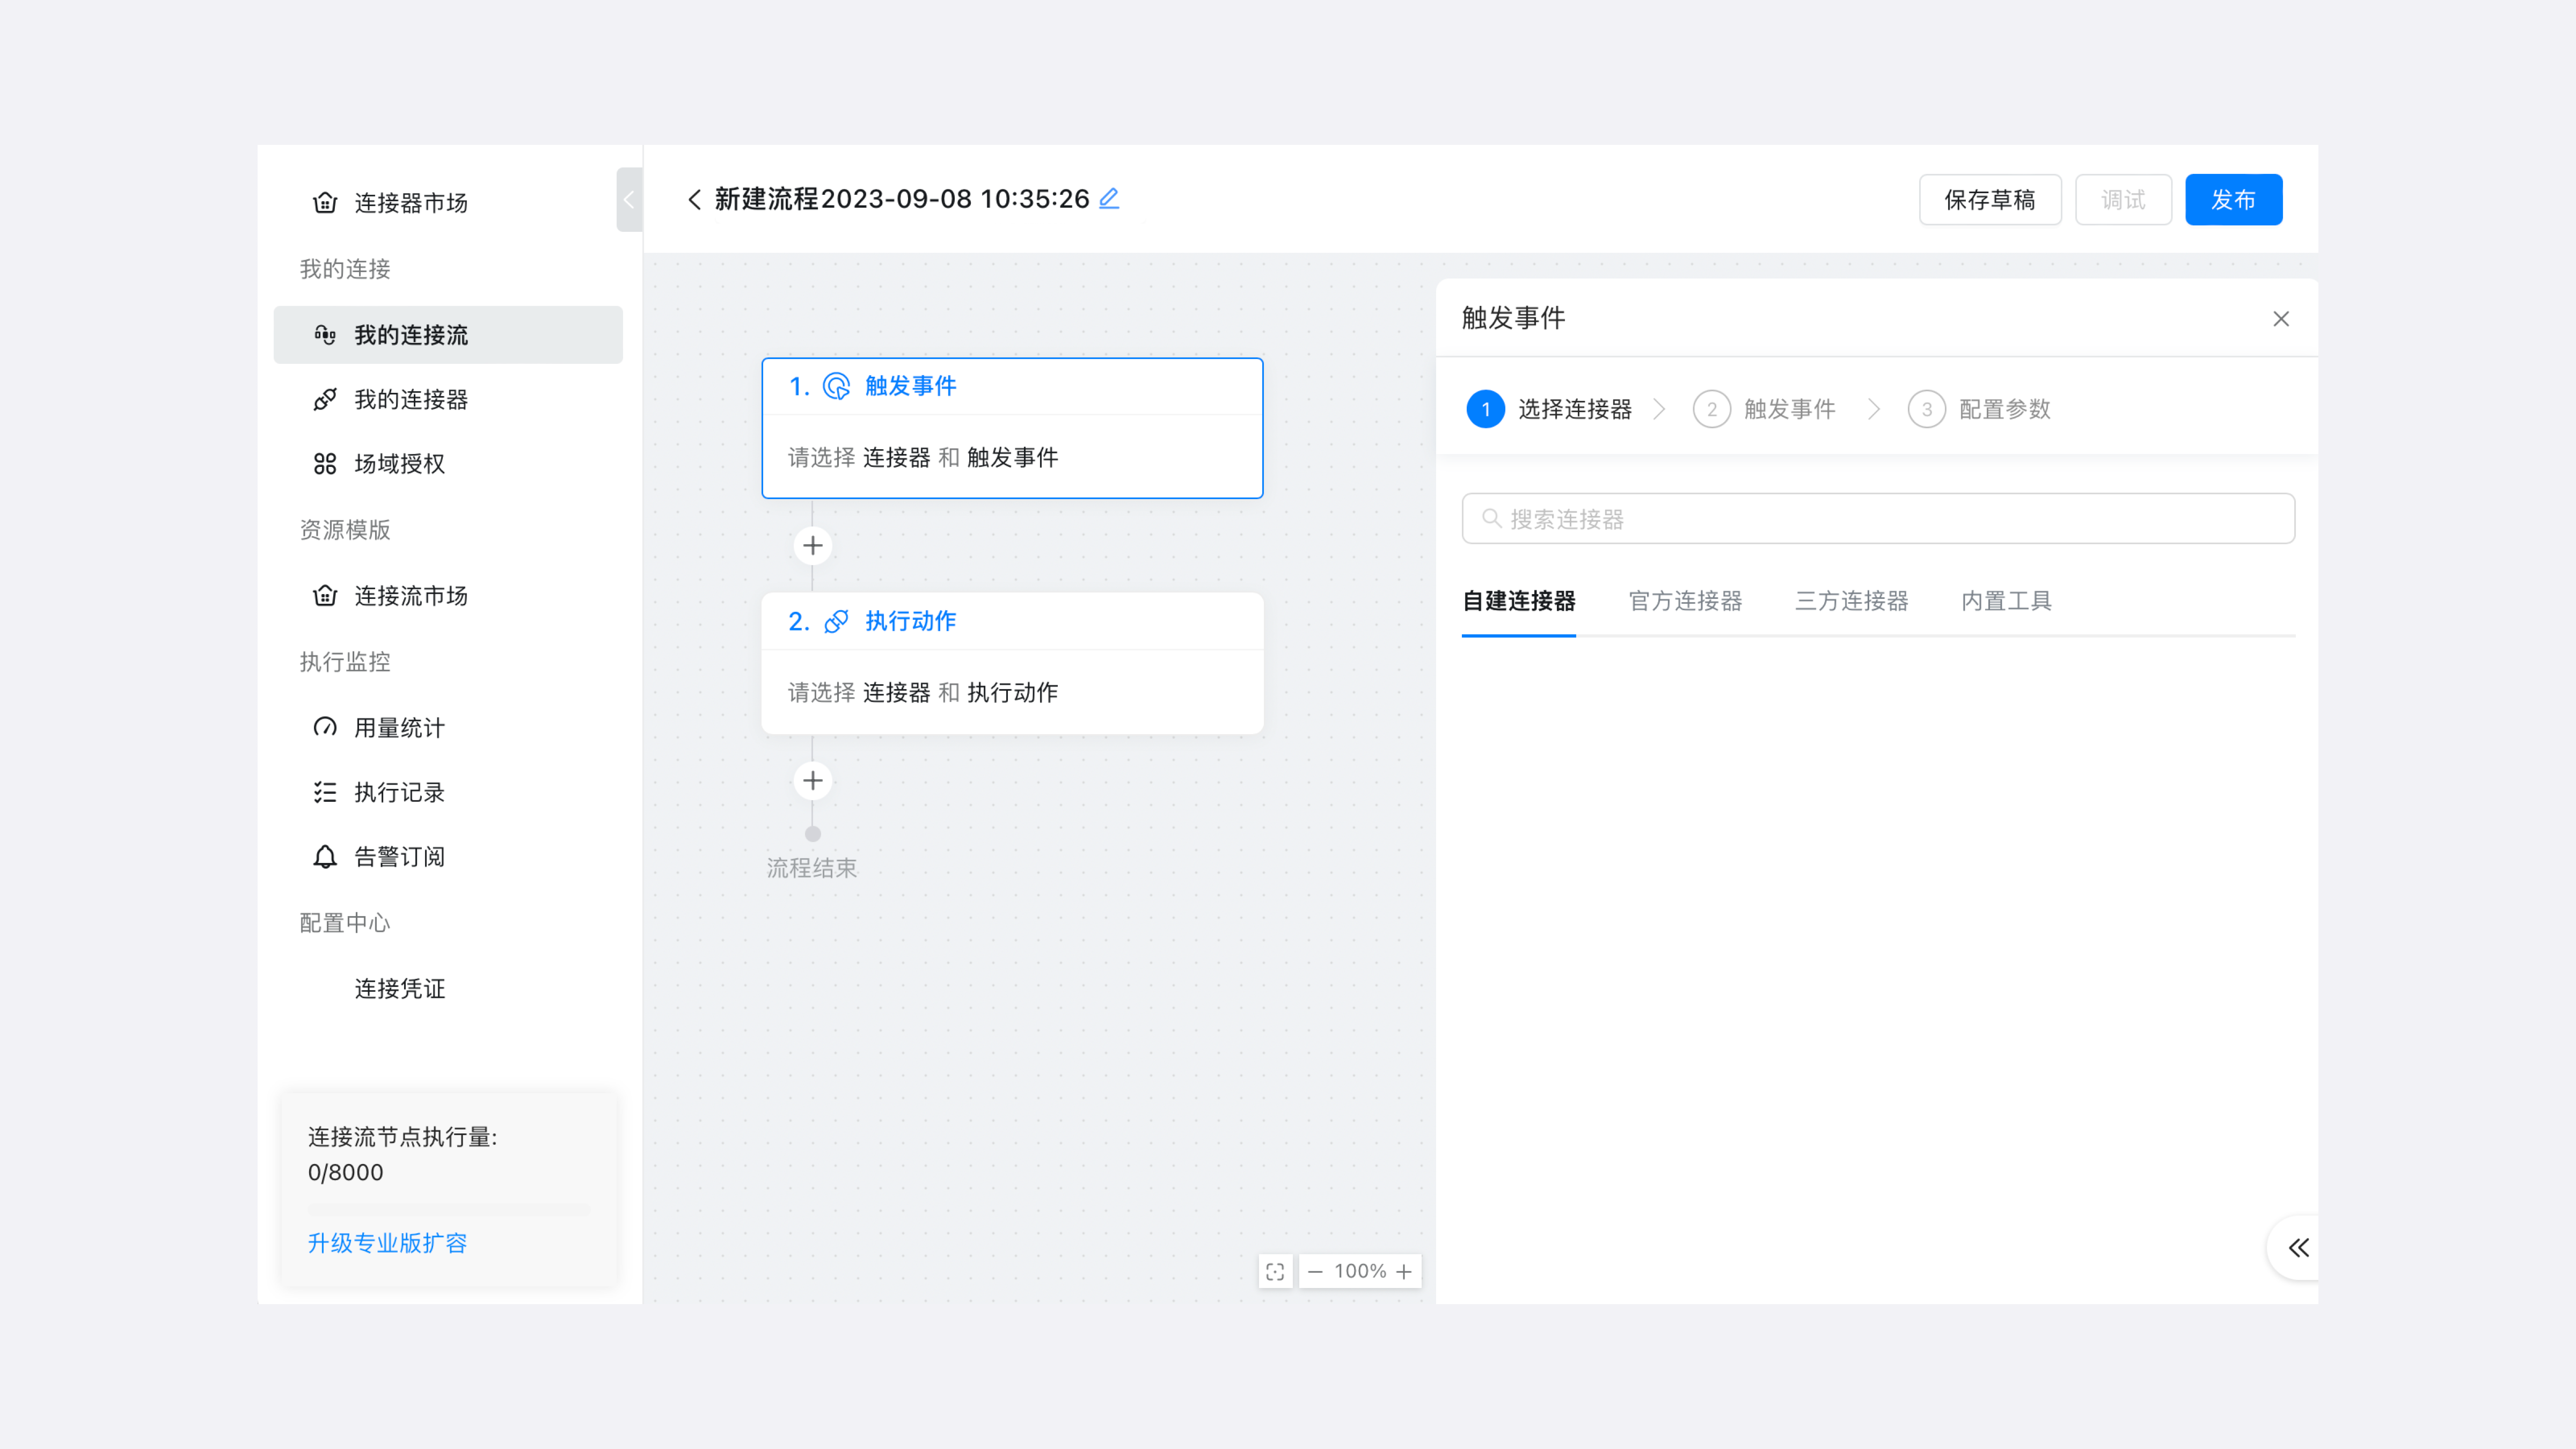Click the zoom plus control

point(1404,1271)
